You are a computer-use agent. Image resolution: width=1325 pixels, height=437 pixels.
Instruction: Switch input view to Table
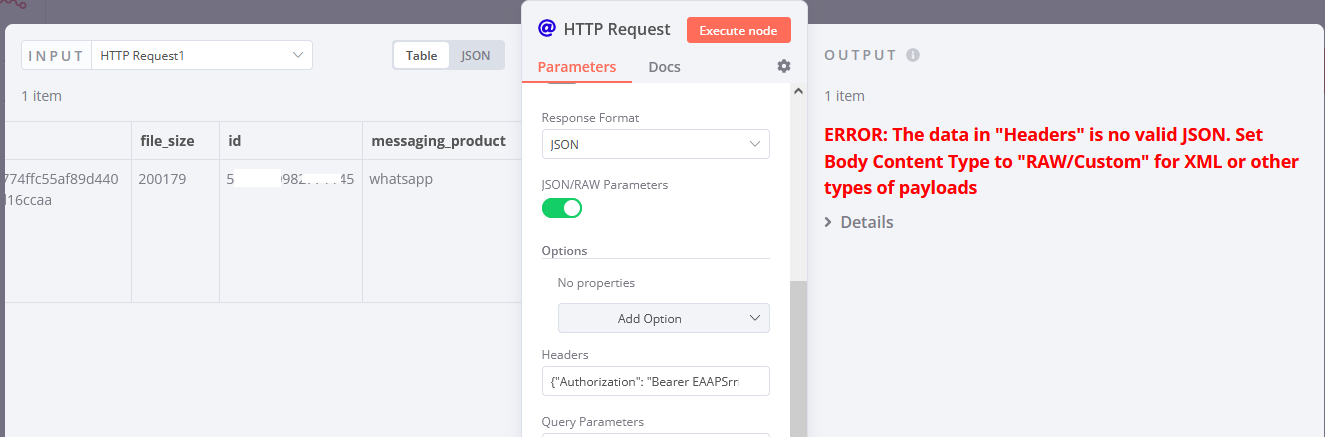coord(421,55)
